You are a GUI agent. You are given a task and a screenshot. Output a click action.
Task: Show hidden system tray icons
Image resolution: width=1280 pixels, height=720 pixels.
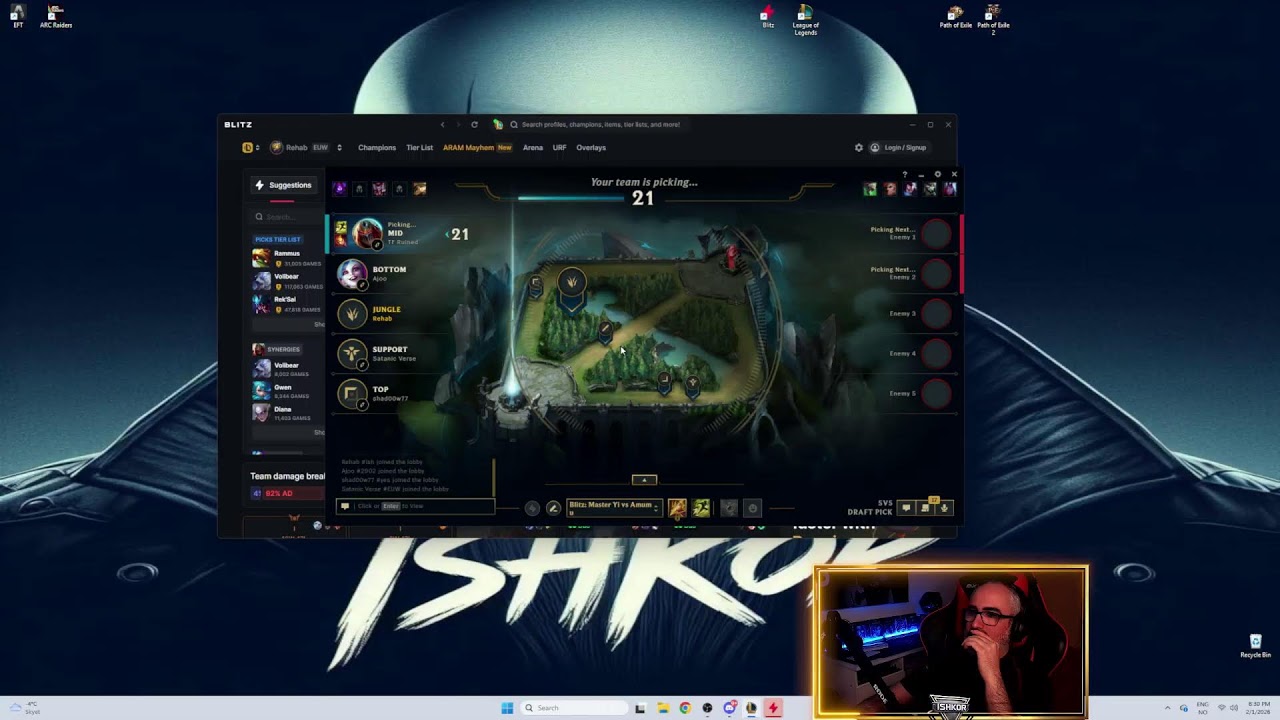[1167, 708]
